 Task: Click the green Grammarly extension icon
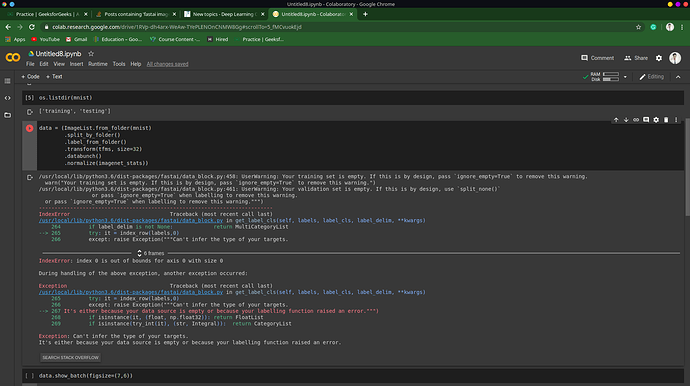click(653, 27)
